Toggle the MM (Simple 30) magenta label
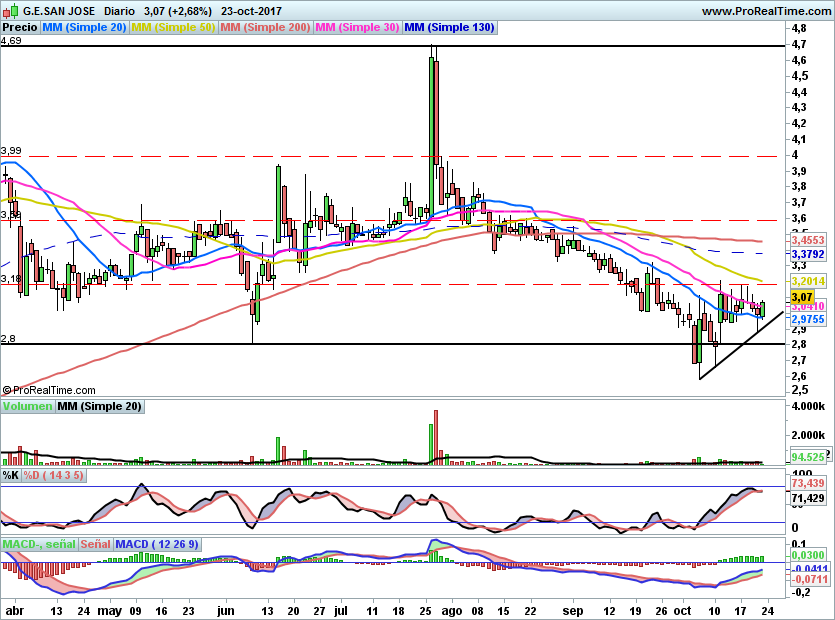 357,28
